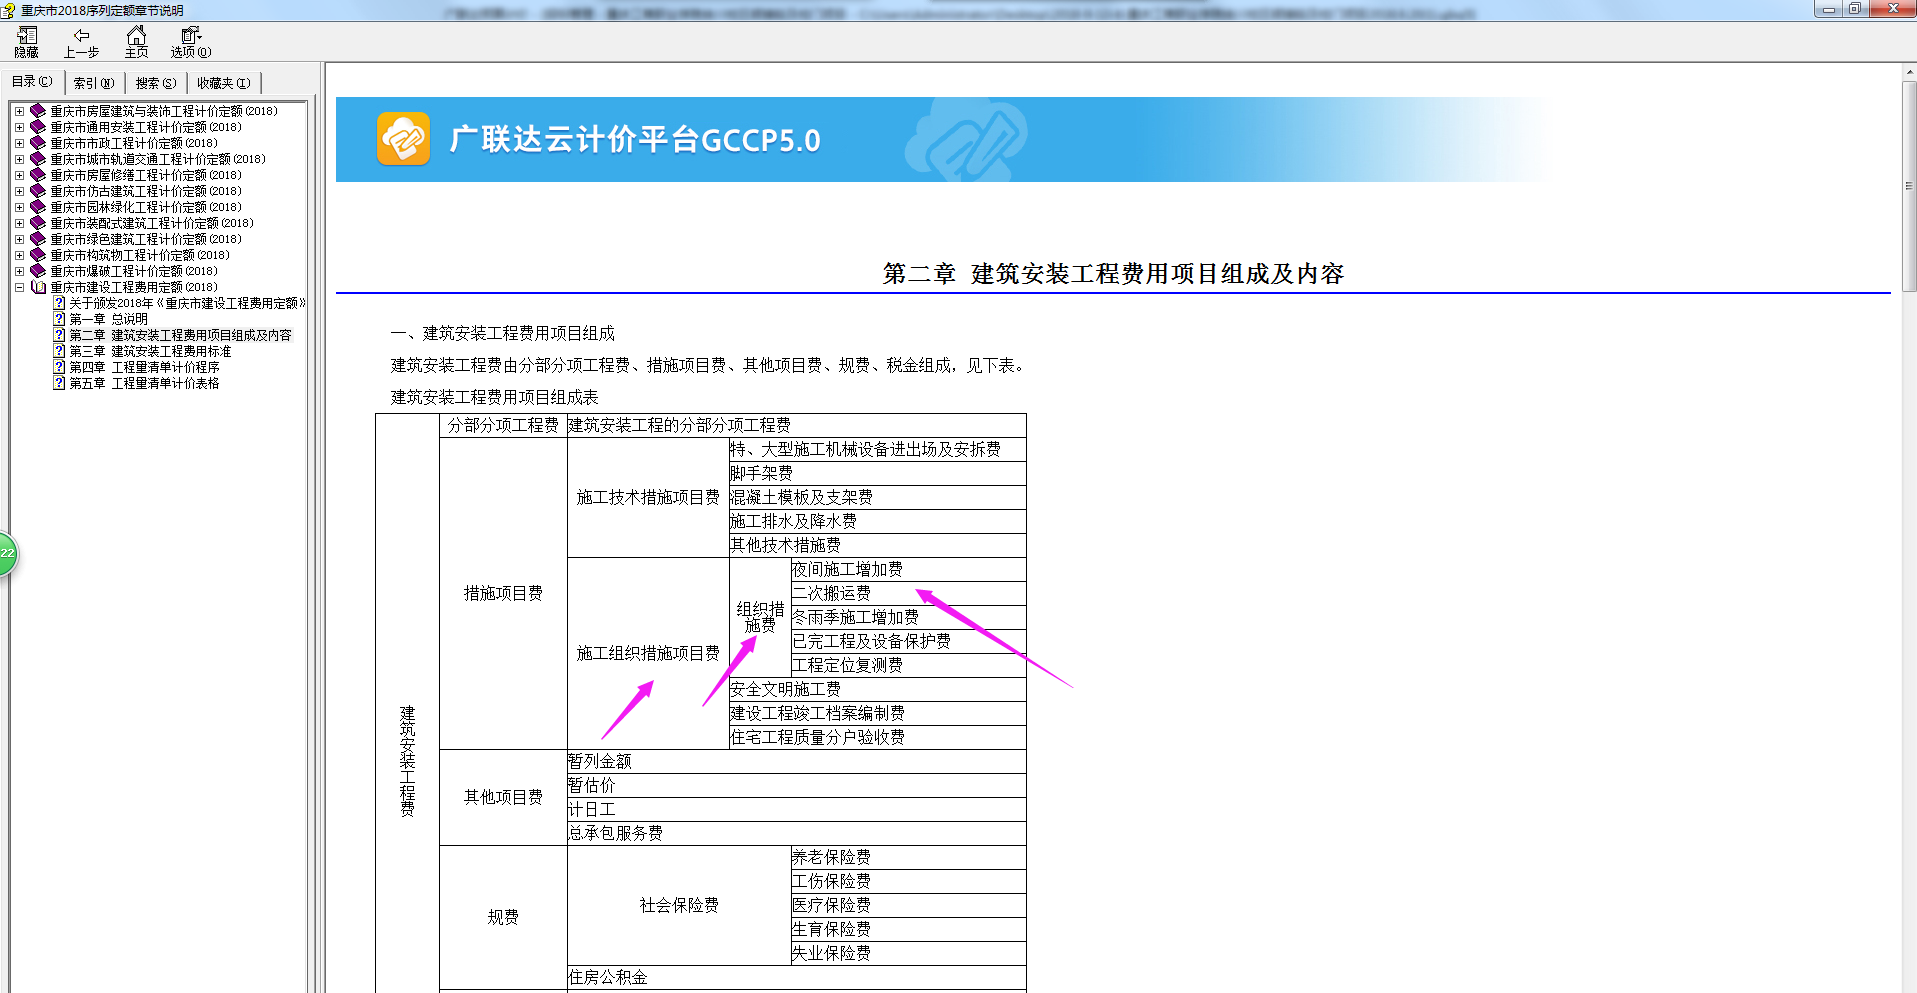1917x993 pixels.
Task: Switch to the 收藏夹 tab
Action: (x=224, y=83)
